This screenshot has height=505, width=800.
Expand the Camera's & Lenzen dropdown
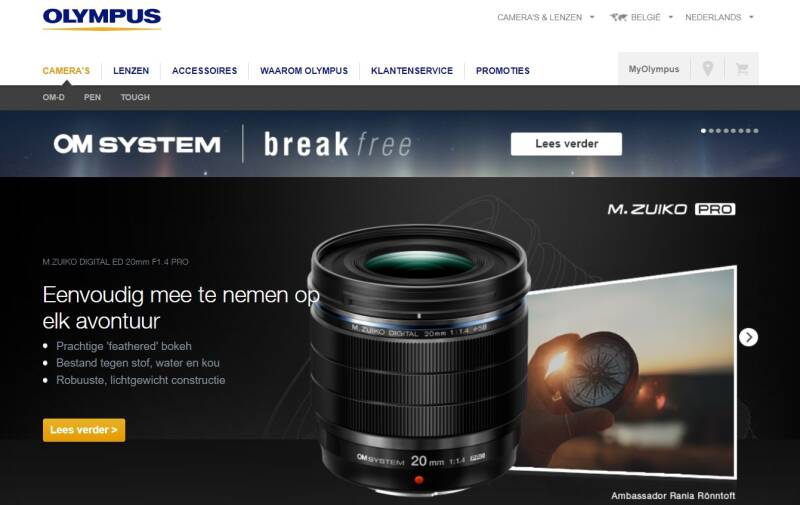[x=545, y=17]
